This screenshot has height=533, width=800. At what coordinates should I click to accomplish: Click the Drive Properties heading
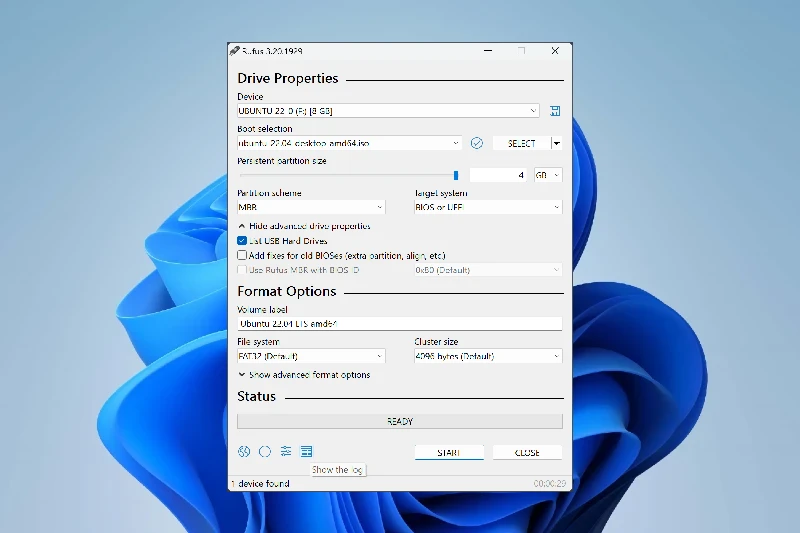click(288, 78)
